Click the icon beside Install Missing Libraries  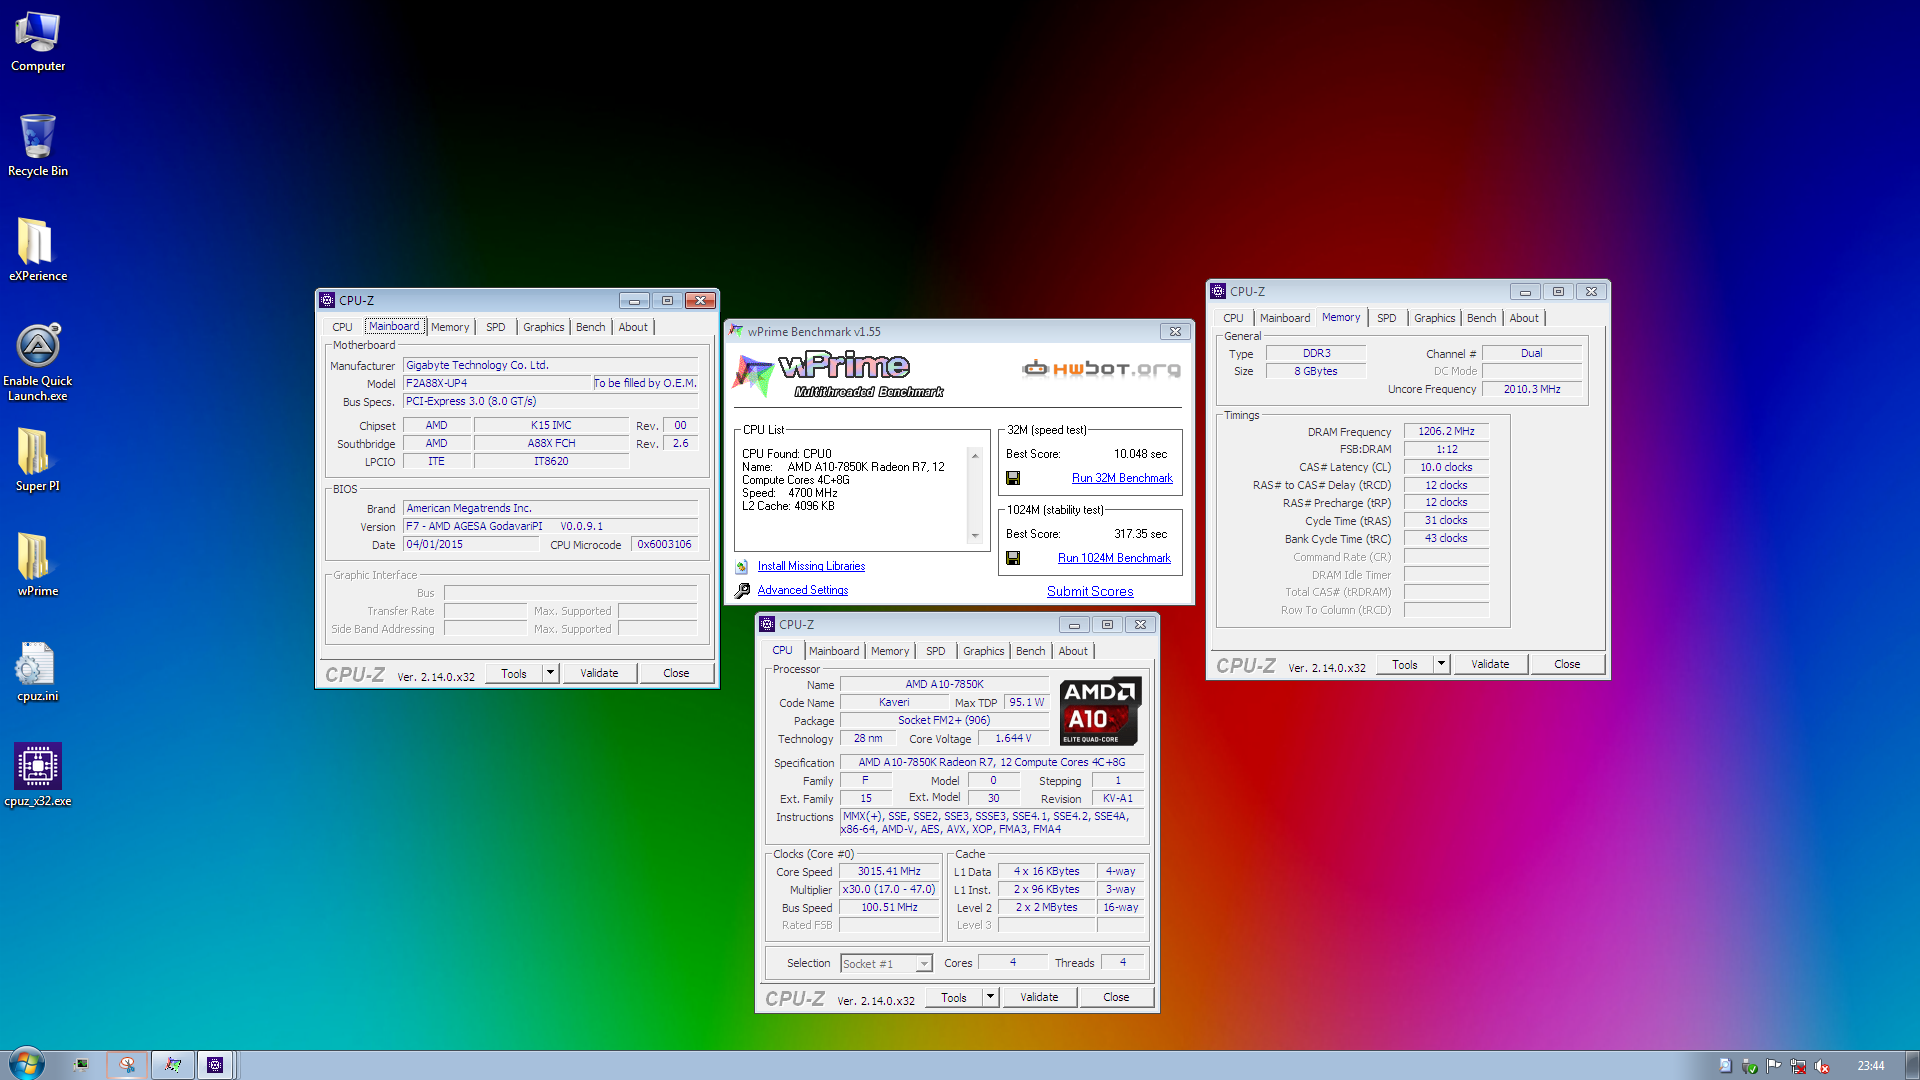pyautogui.click(x=742, y=566)
